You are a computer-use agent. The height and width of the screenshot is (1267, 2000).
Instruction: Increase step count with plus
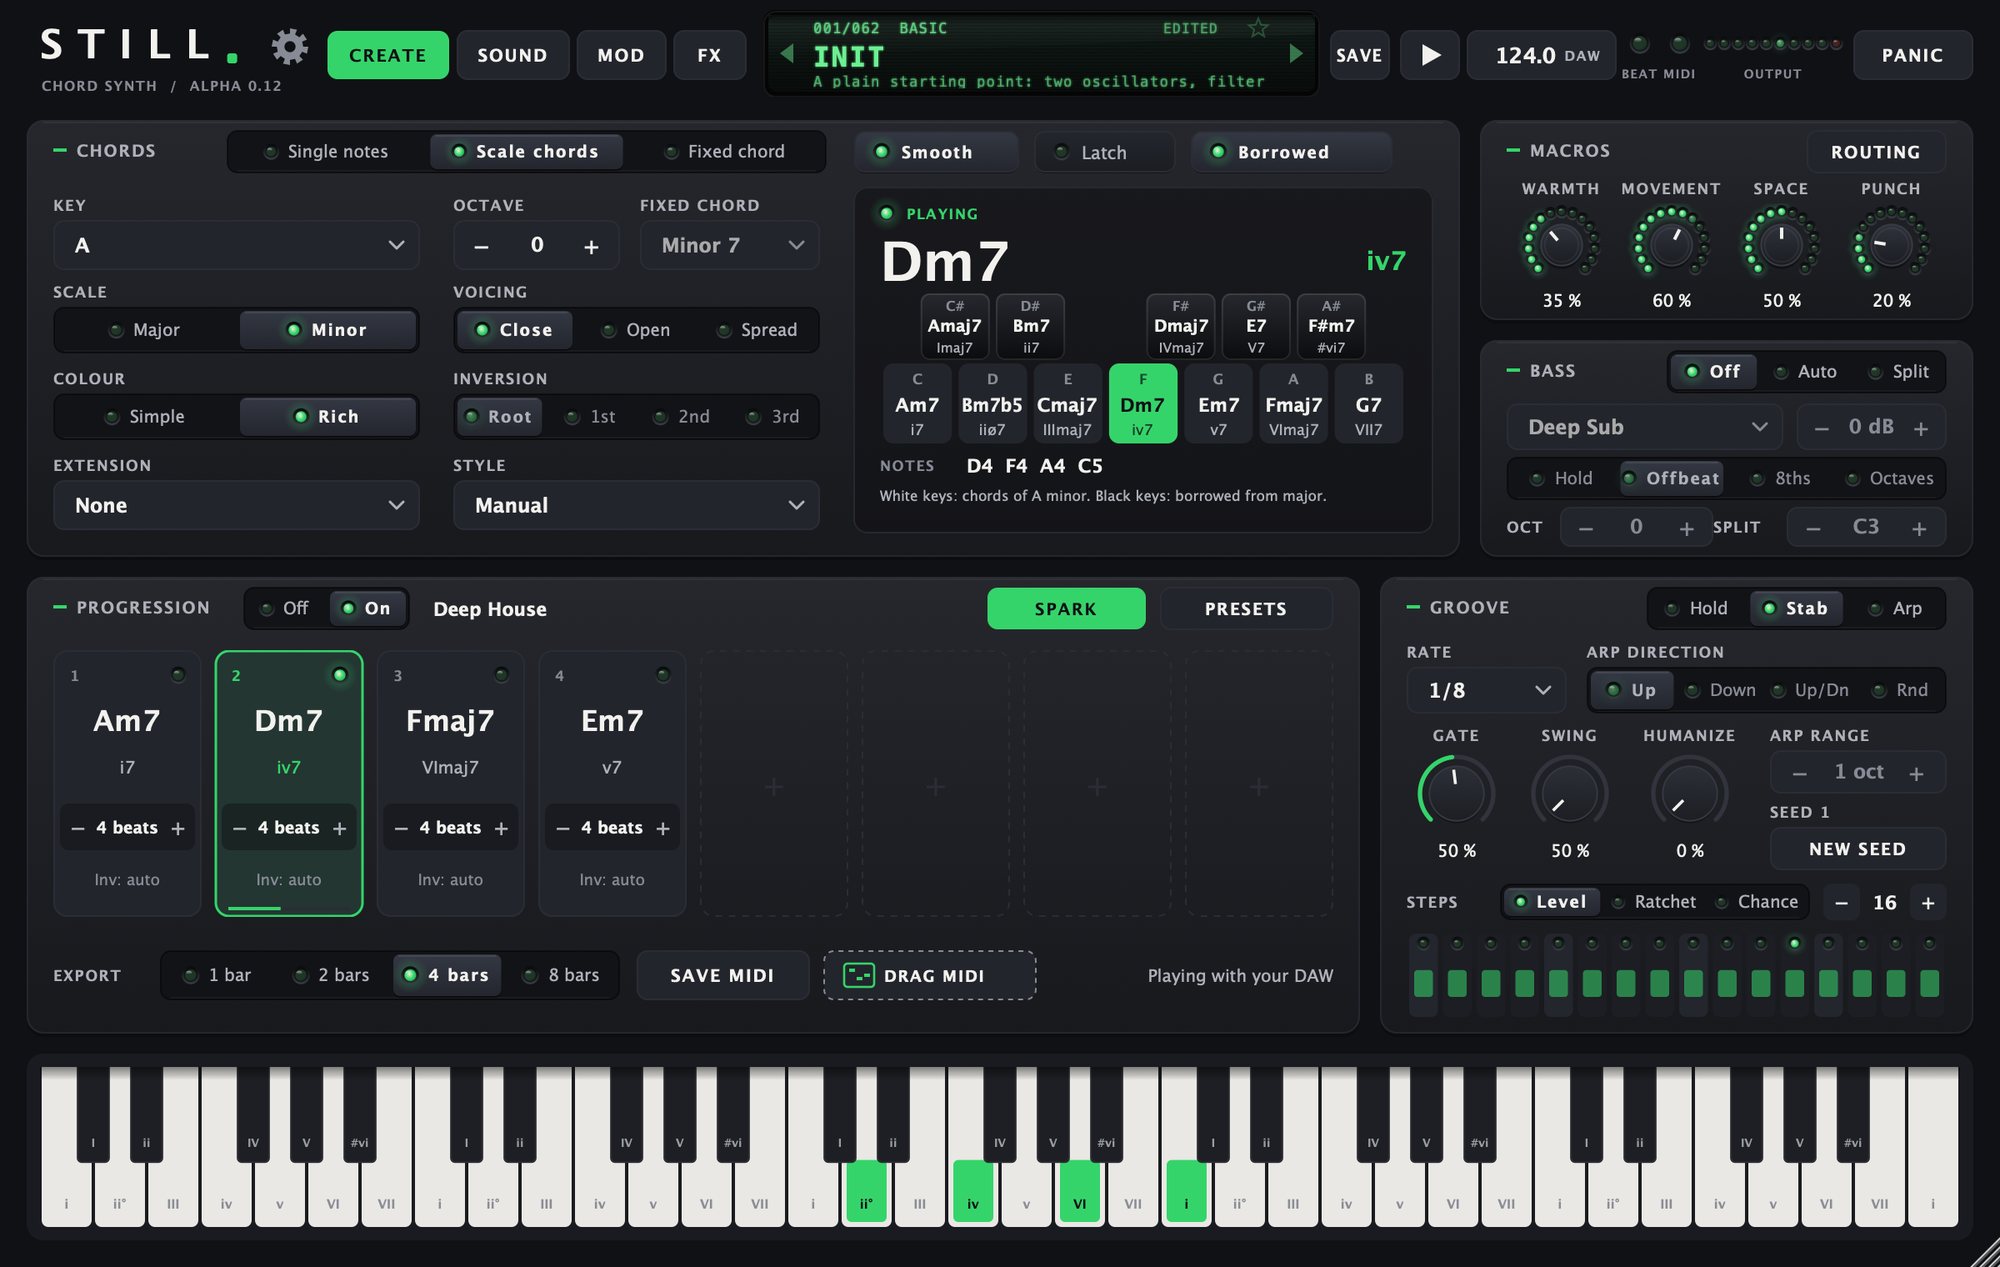point(1928,903)
